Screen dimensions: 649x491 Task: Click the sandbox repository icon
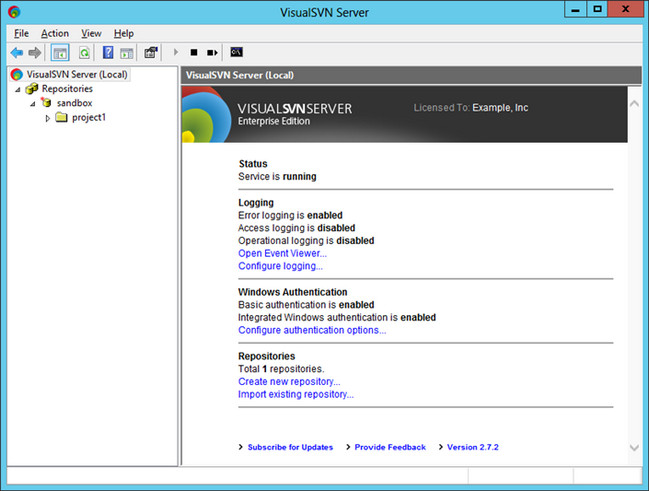point(46,102)
